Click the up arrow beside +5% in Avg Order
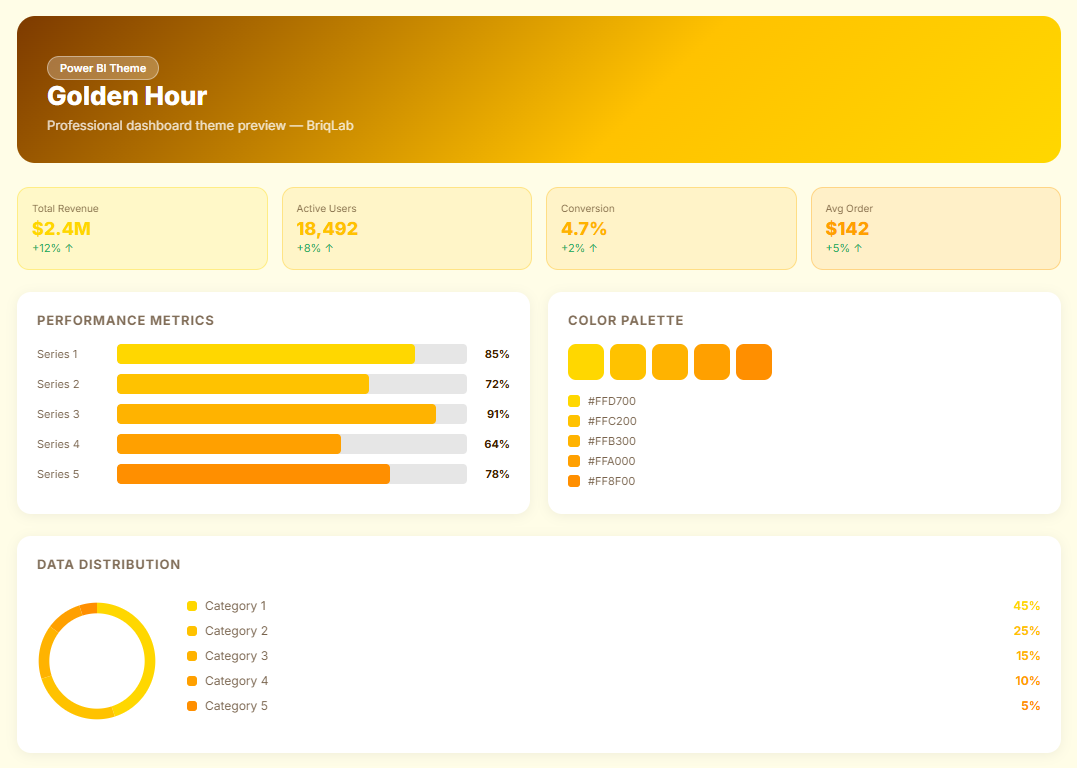Viewport: 1077px width, 768px height. [858, 248]
